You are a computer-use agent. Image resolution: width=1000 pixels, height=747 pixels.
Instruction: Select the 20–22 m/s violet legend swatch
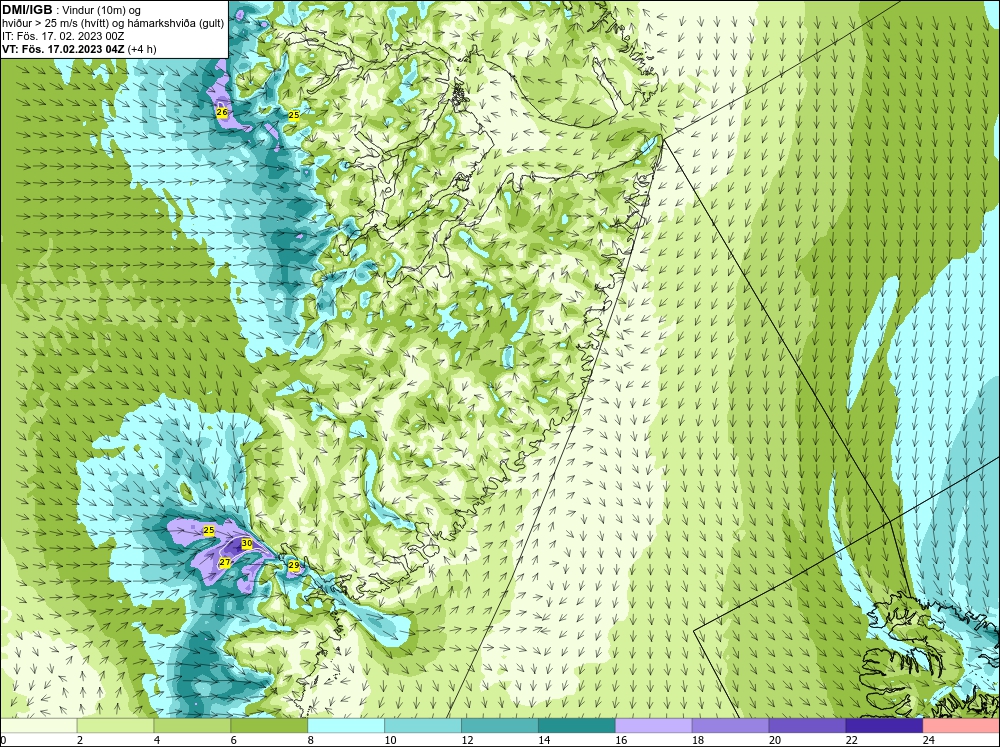(x=807, y=725)
